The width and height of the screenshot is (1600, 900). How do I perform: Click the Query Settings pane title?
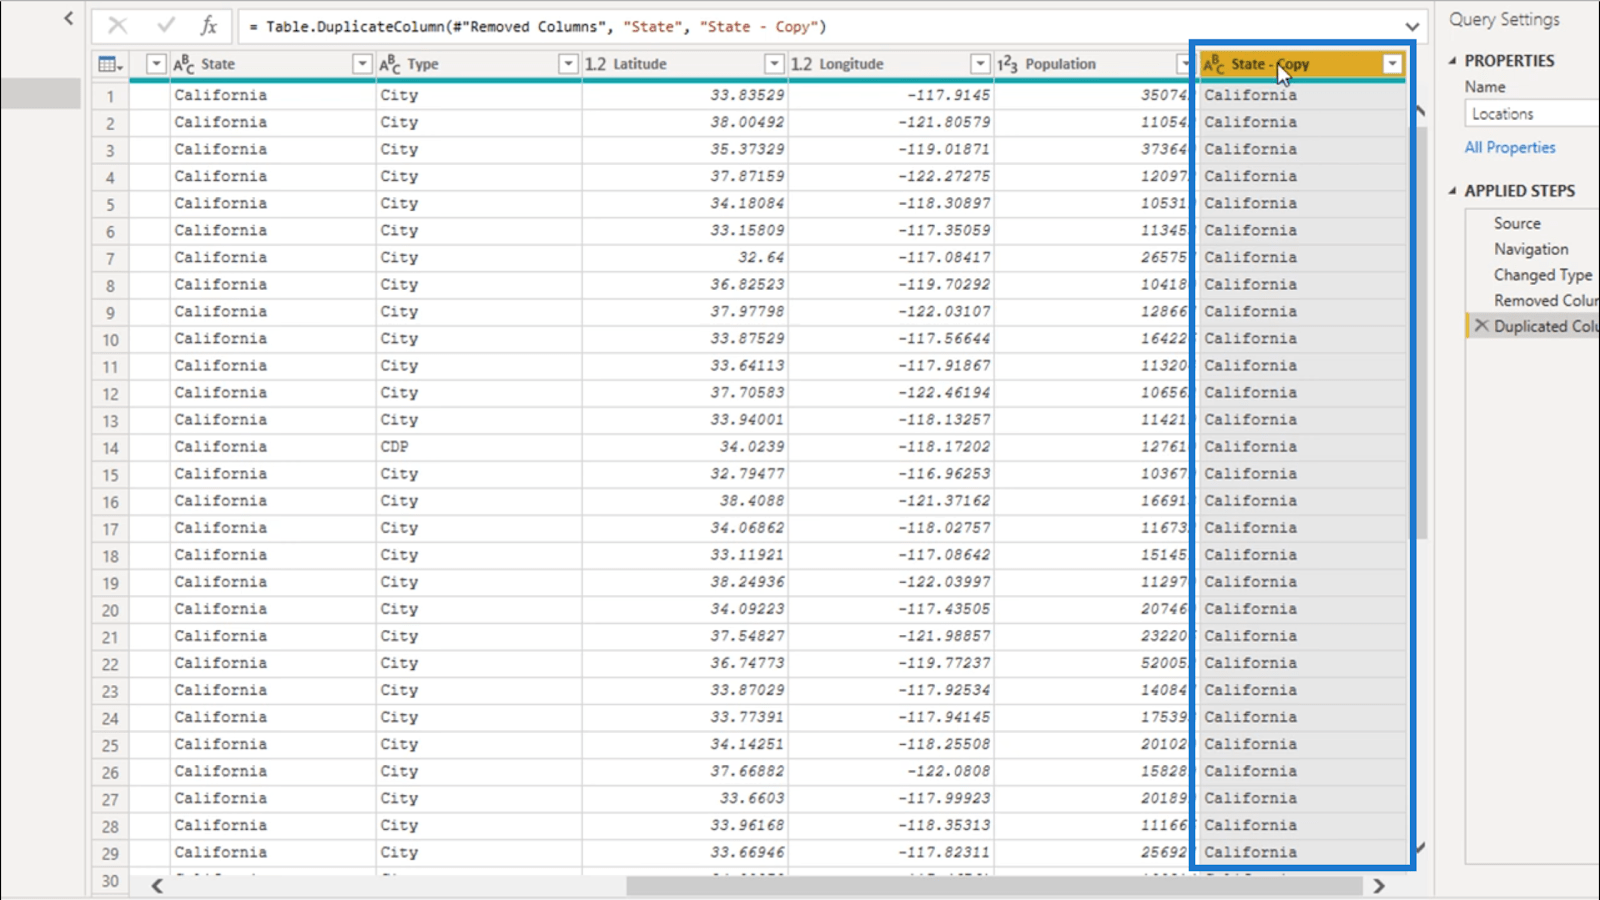click(1504, 19)
